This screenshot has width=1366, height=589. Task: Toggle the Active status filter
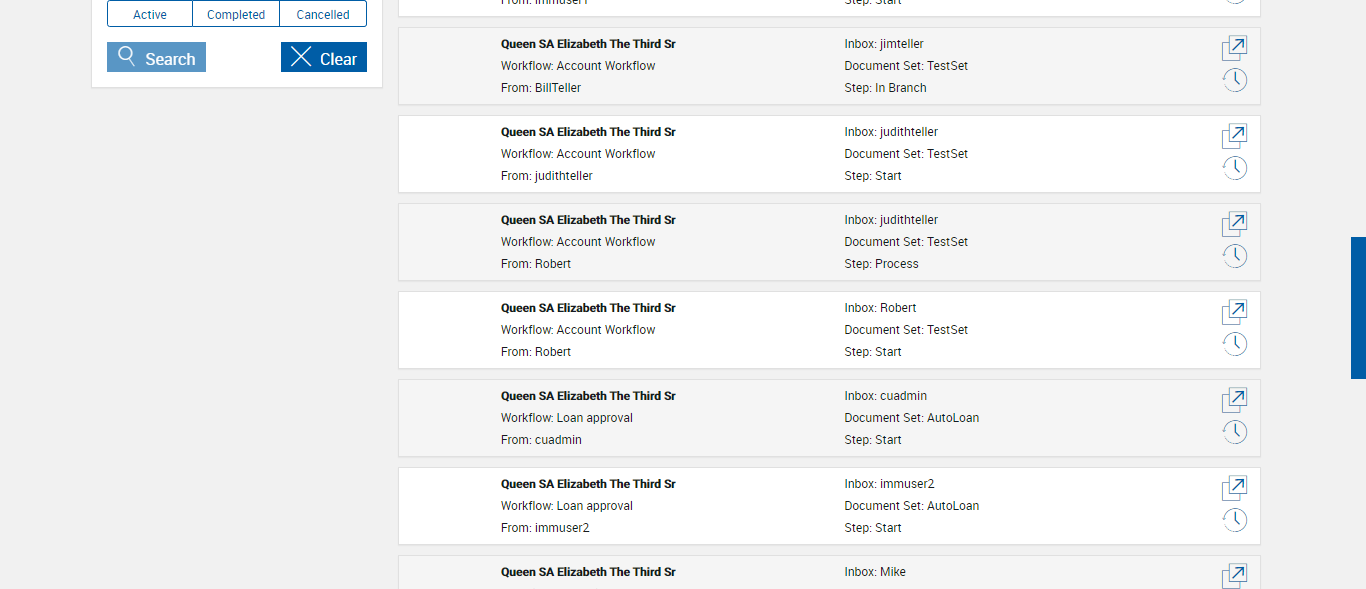click(150, 14)
